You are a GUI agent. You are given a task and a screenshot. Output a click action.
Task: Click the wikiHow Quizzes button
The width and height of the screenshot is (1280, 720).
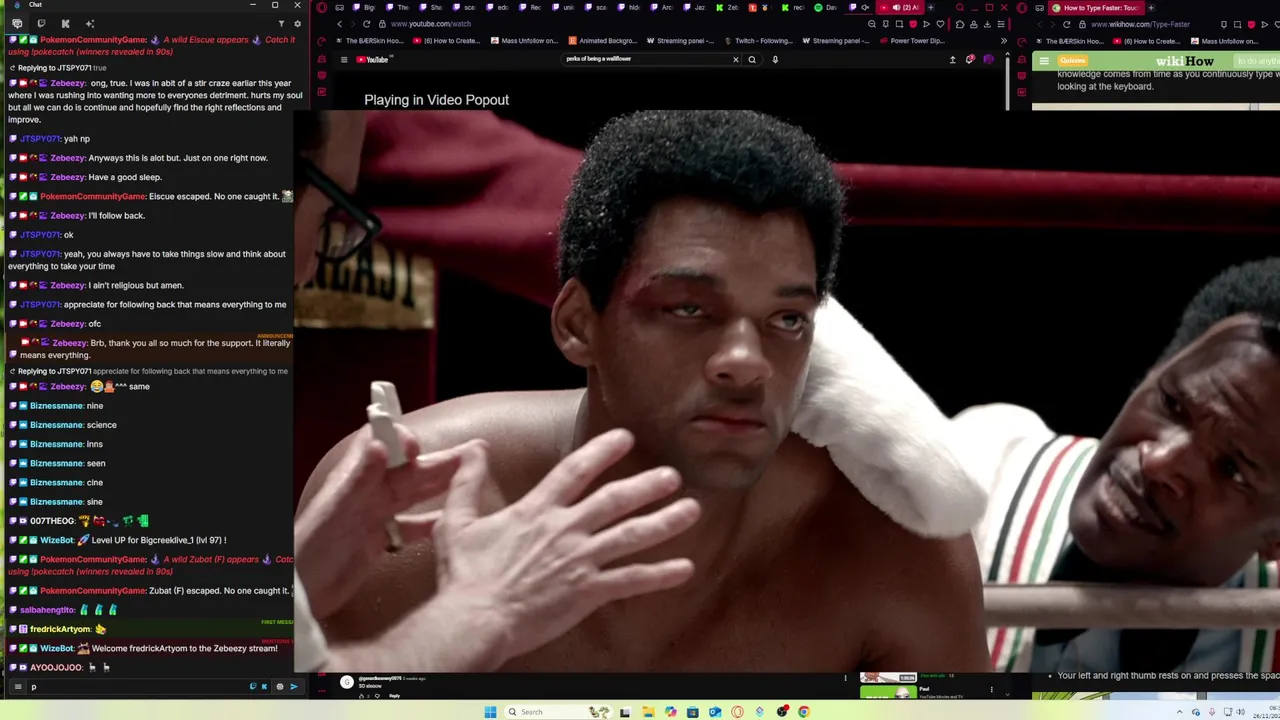pyautogui.click(x=1072, y=61)
